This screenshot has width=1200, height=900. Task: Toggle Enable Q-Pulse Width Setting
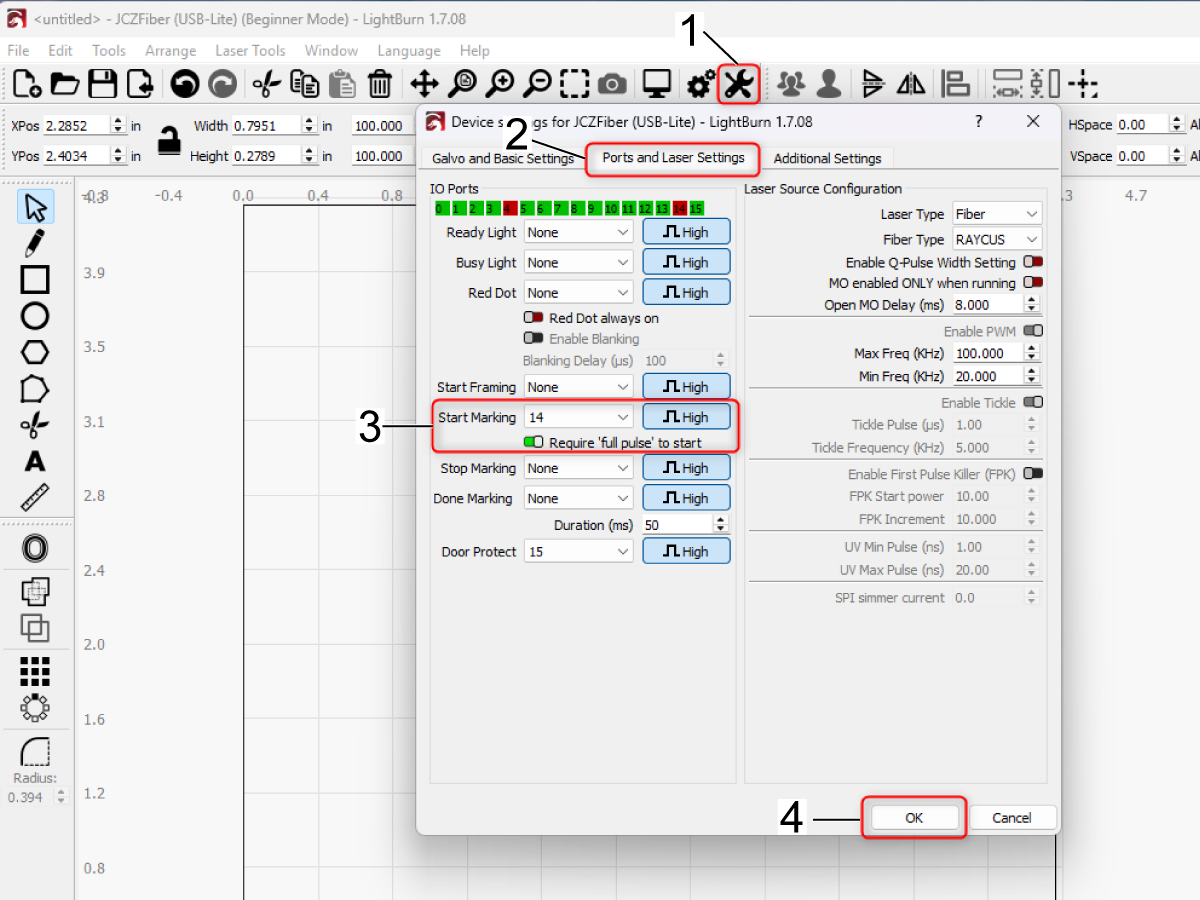tap(1033, 262)
